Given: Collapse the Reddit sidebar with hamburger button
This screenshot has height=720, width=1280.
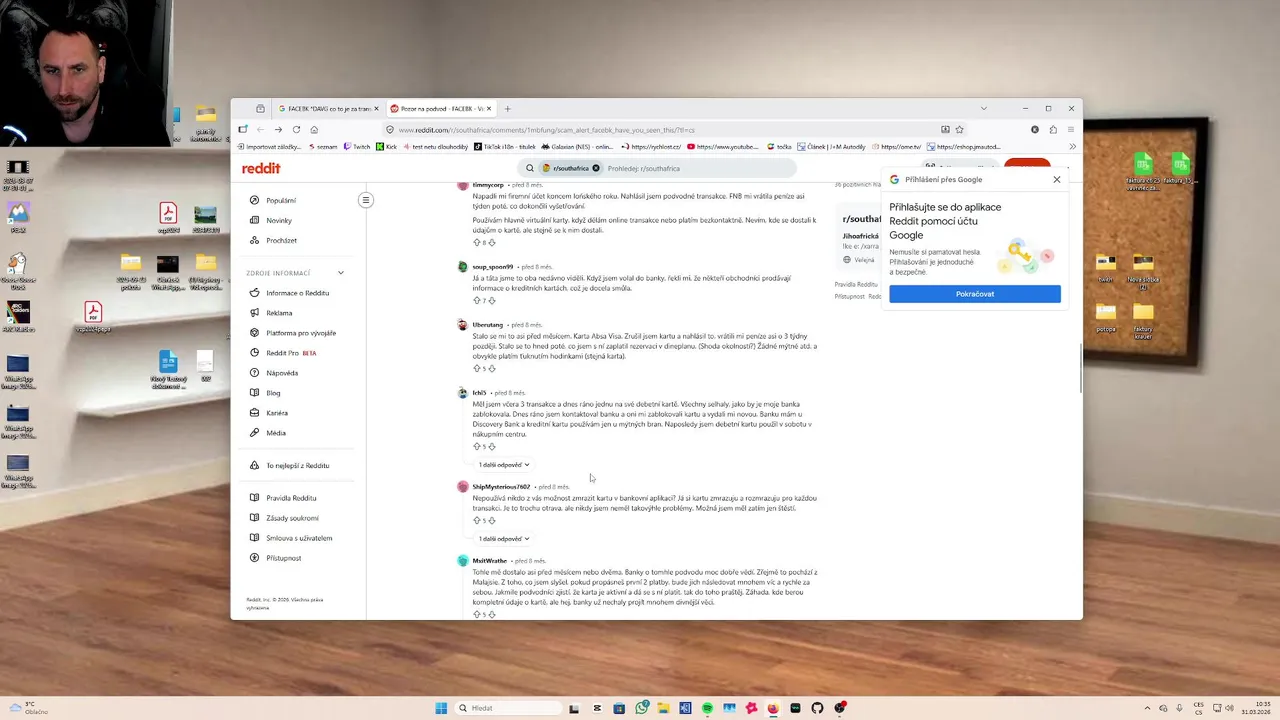Looking at the screenshot, I should [366, 200].
